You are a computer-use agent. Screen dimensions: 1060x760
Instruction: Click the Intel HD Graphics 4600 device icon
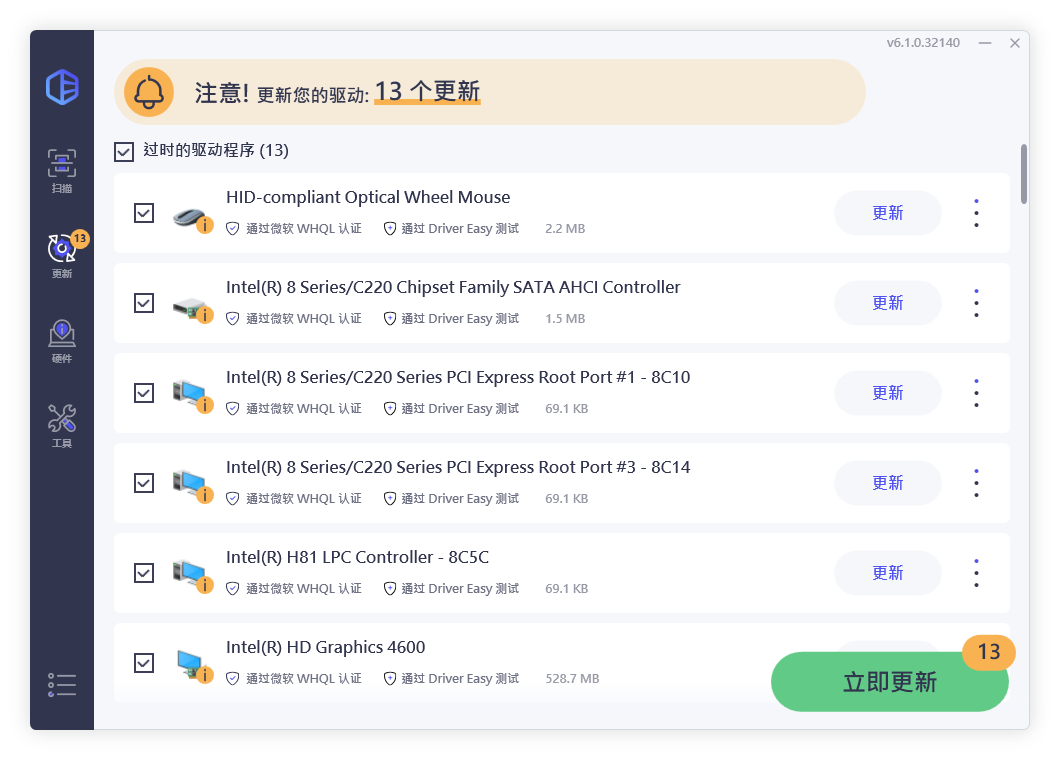click(x=188, y=663)
